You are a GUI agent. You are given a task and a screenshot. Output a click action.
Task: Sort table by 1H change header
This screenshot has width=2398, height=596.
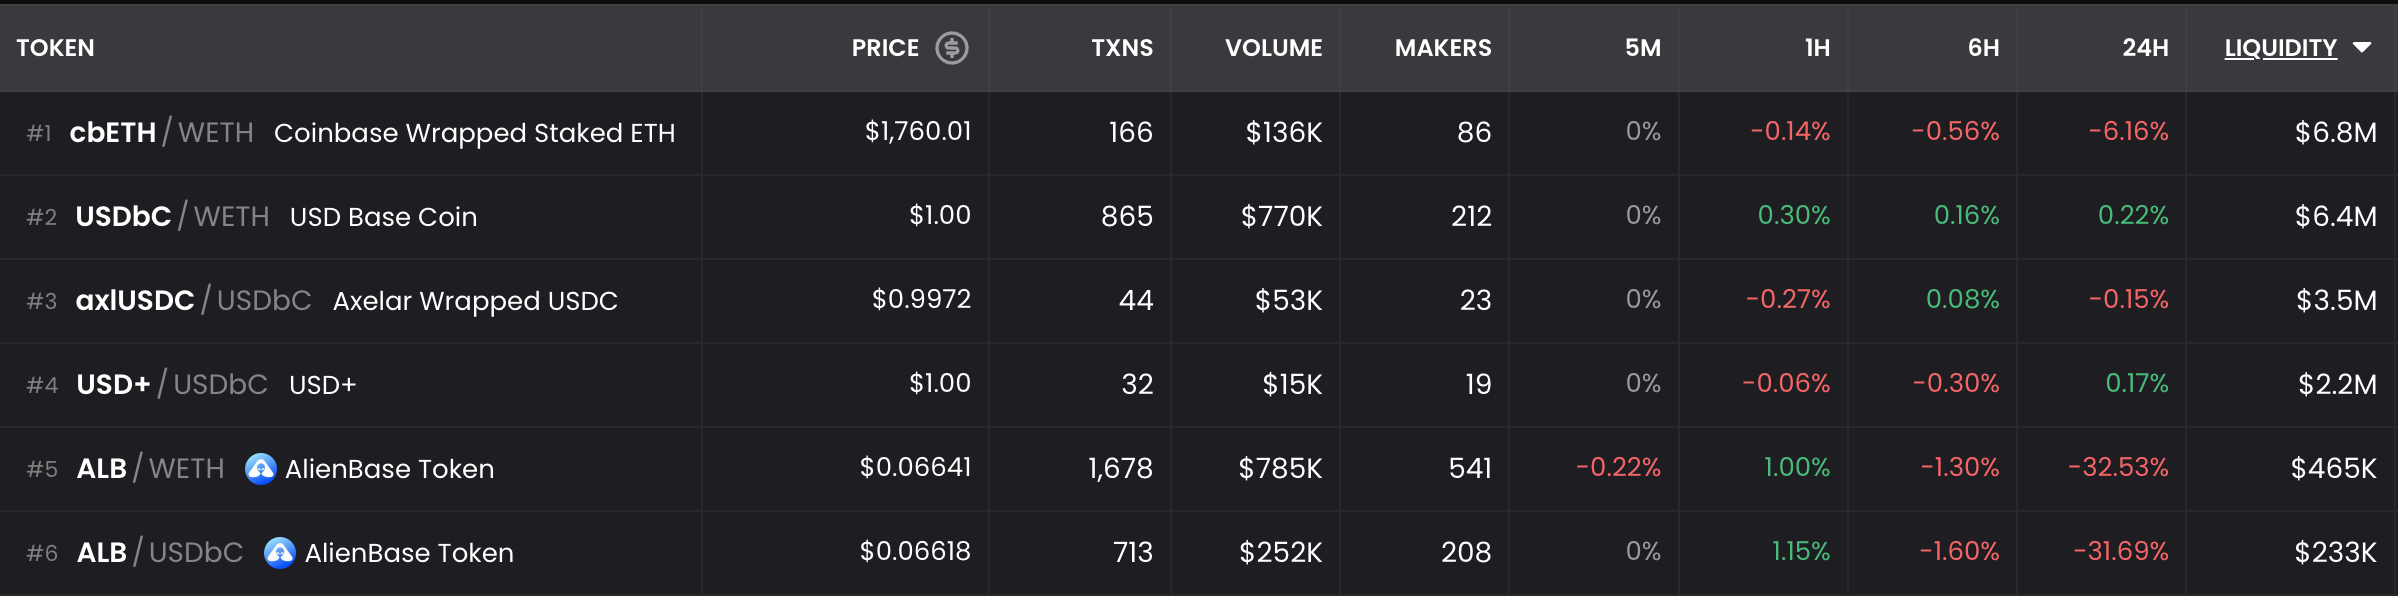pos(1817,48)
